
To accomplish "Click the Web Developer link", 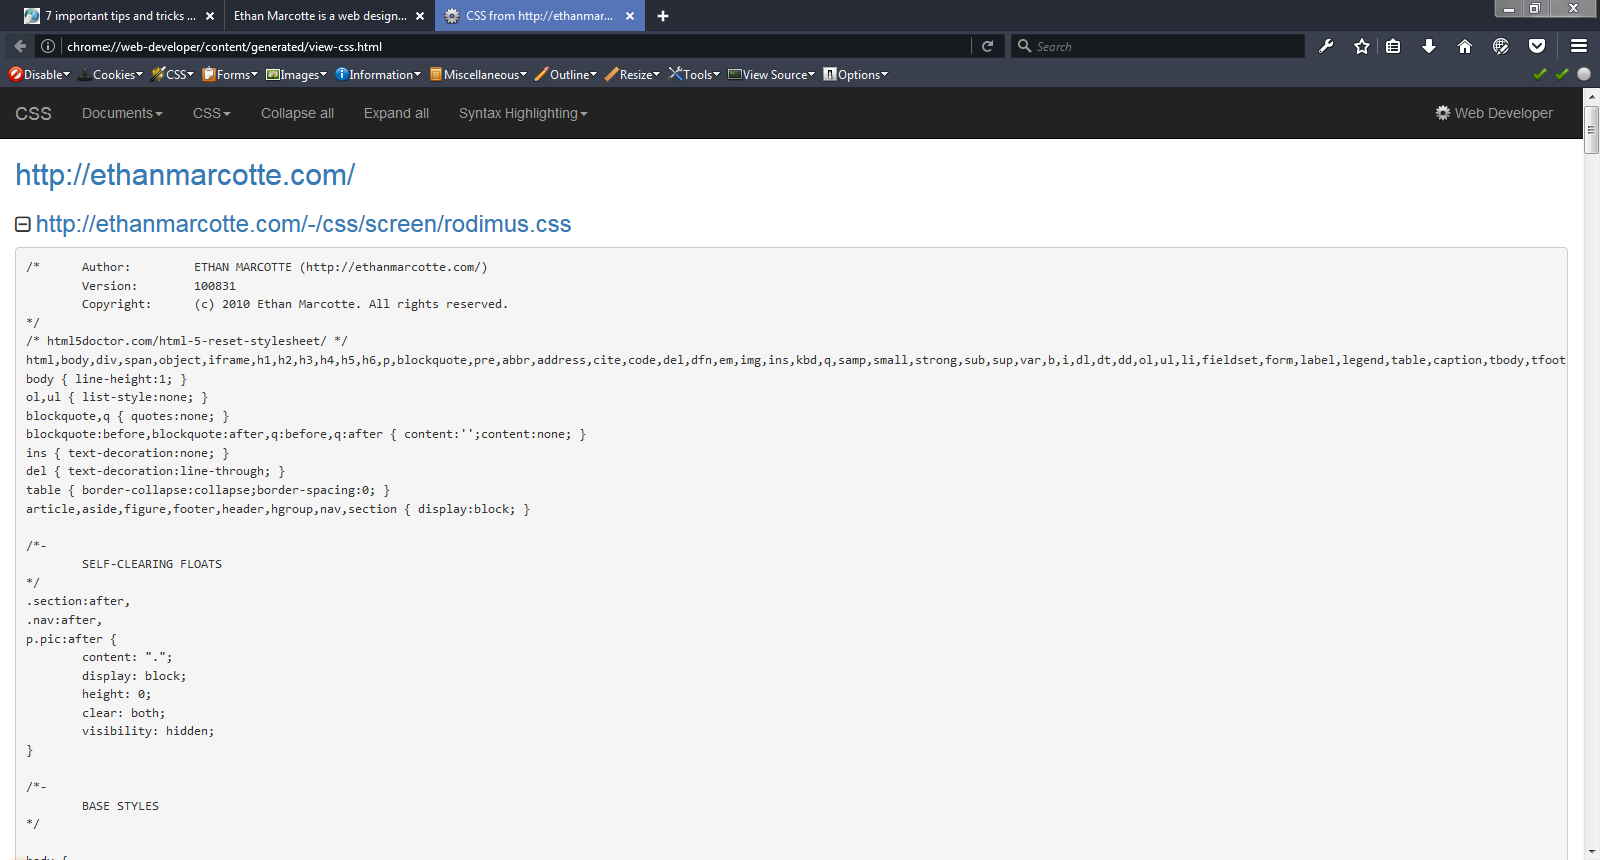I will pos(1494,113).
